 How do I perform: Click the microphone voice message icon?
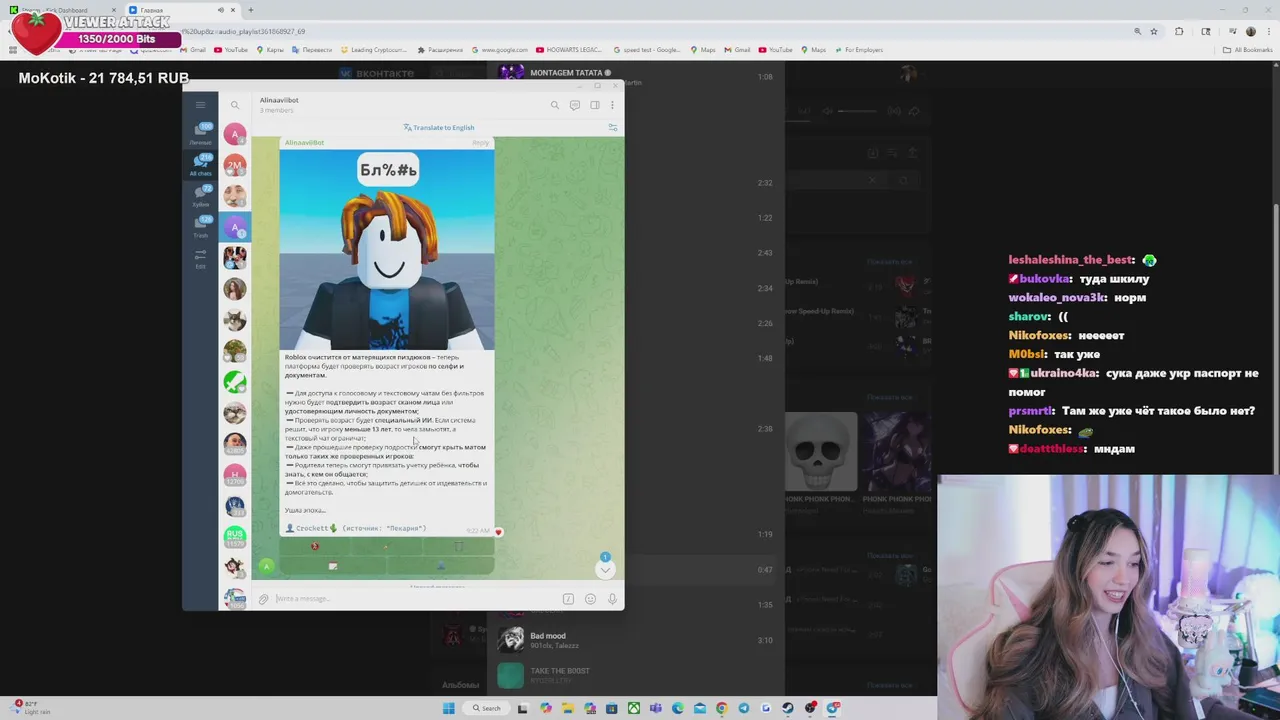[612, 599]
